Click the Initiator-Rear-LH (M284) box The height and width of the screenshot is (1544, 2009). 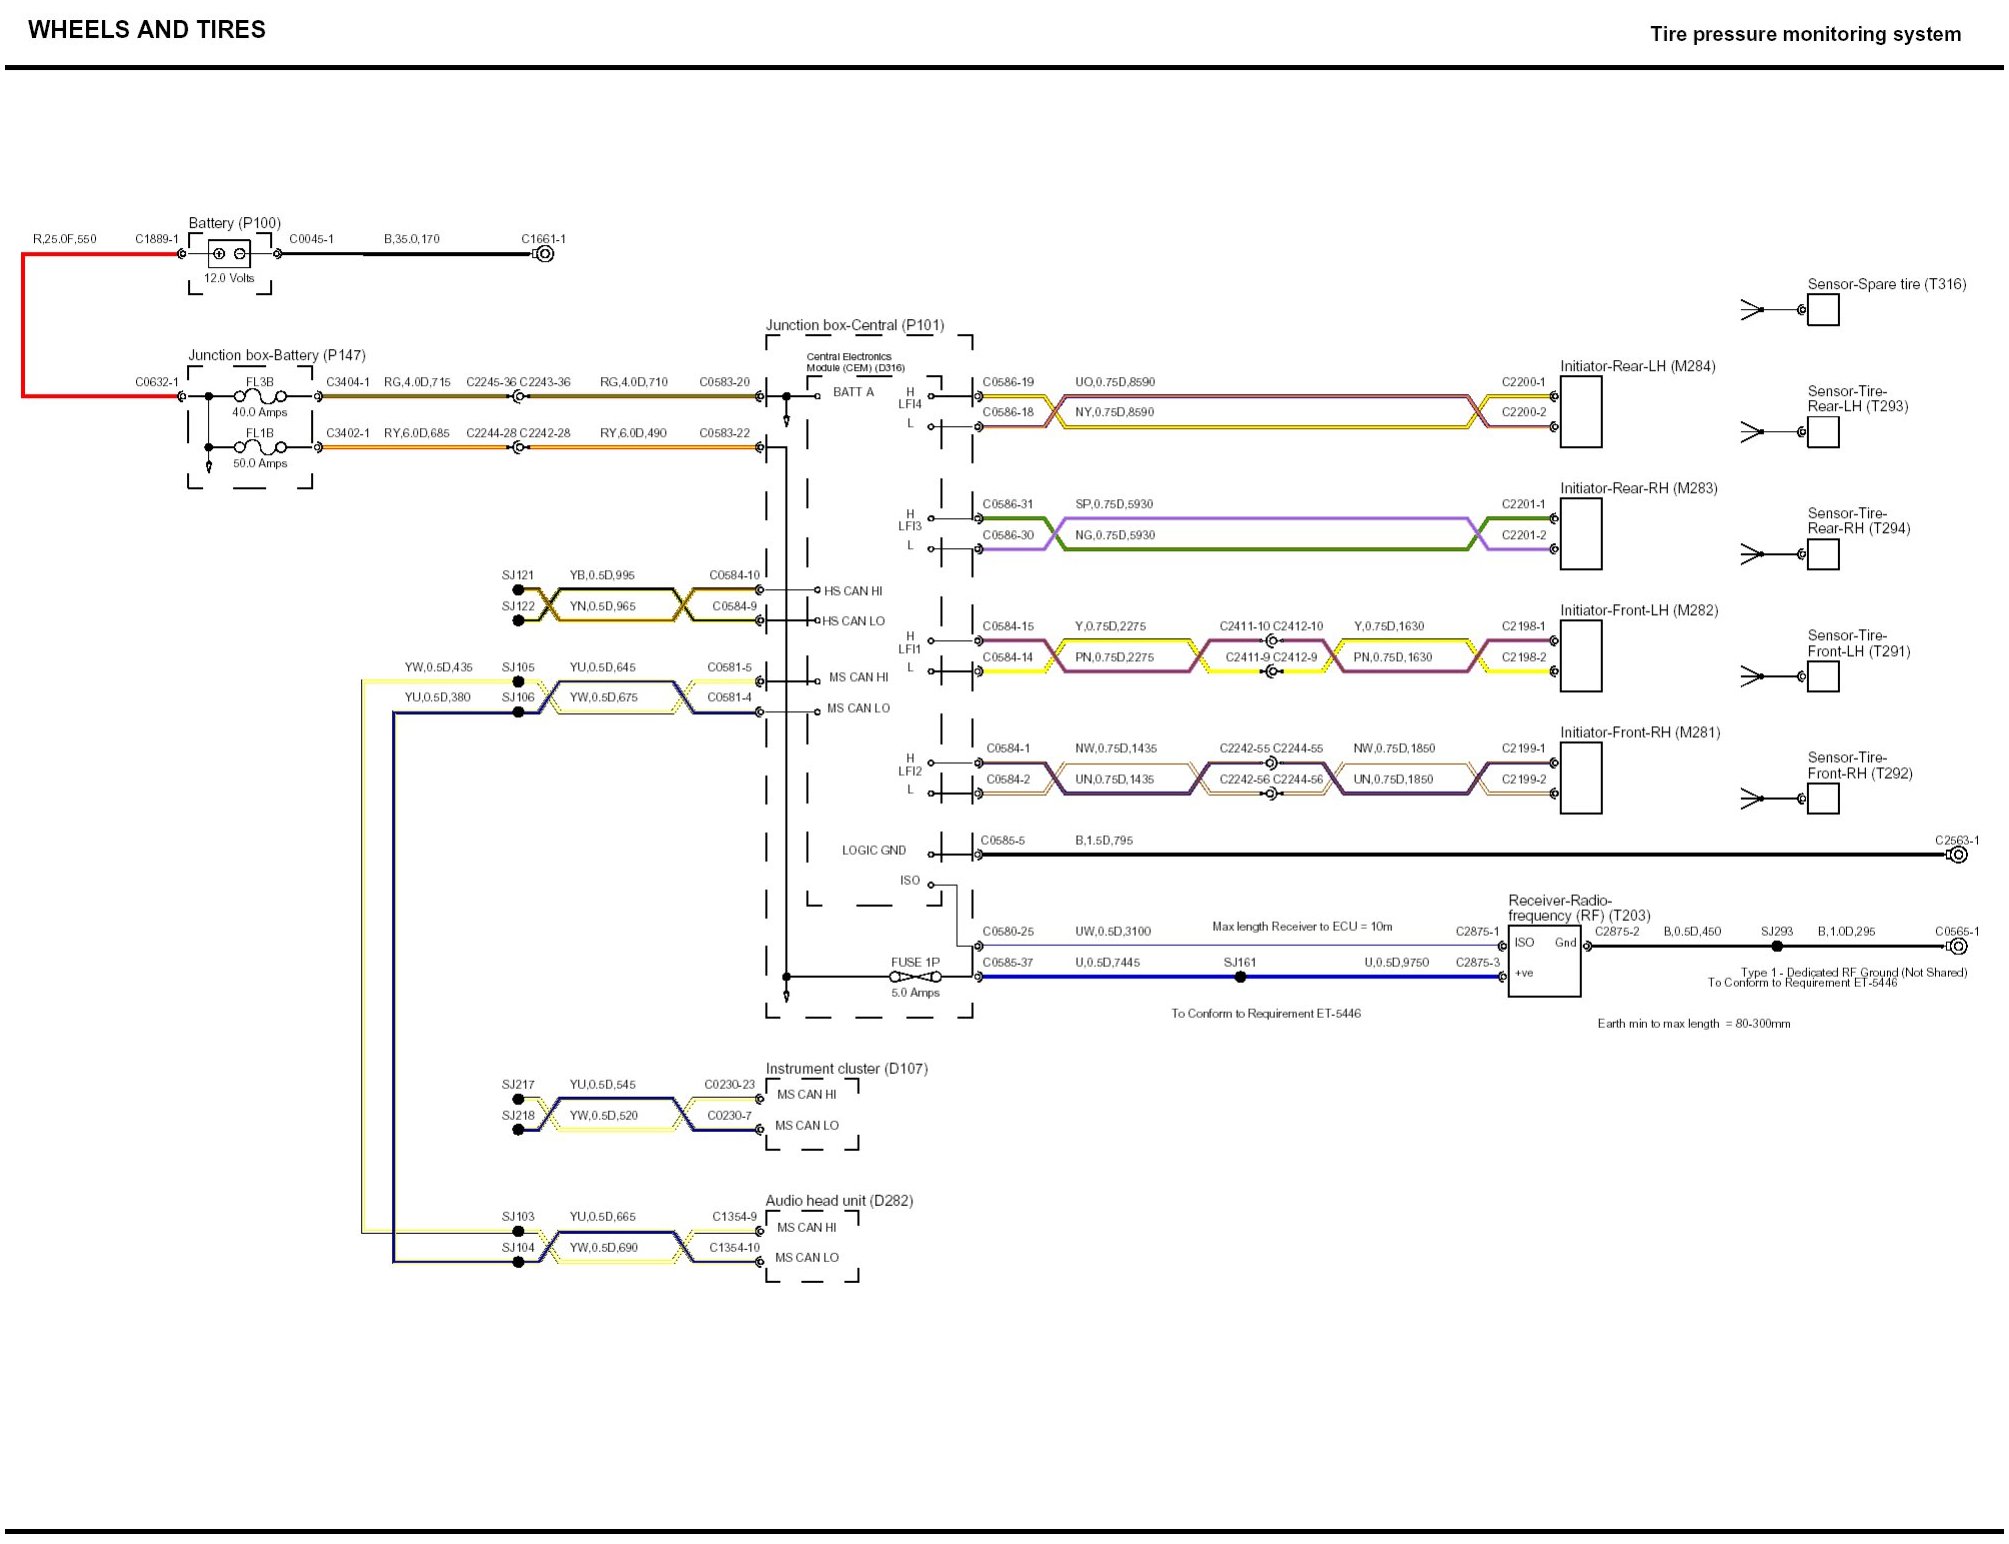coord(1580,412)
